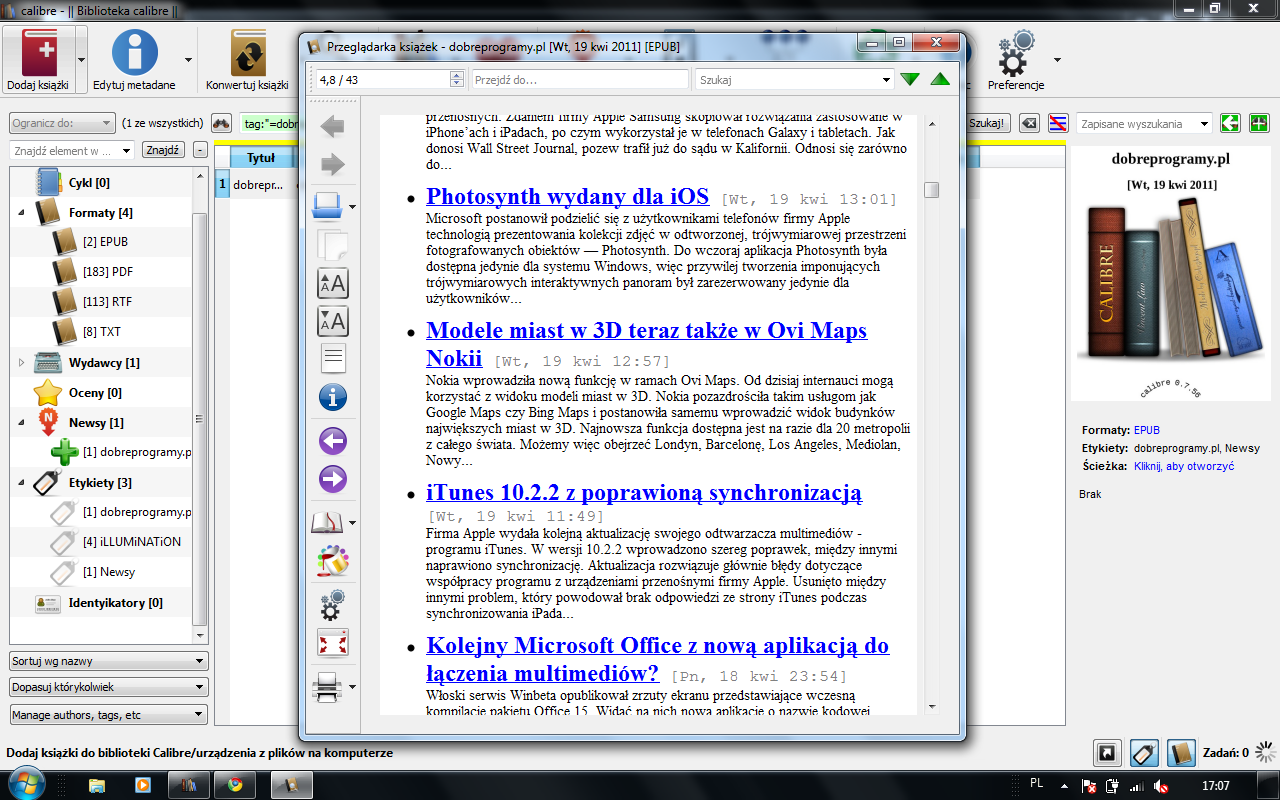The height and width of the screenshot is (800, 1280).
Task: Select the [8] TXT format item
Action: (102, 332)
